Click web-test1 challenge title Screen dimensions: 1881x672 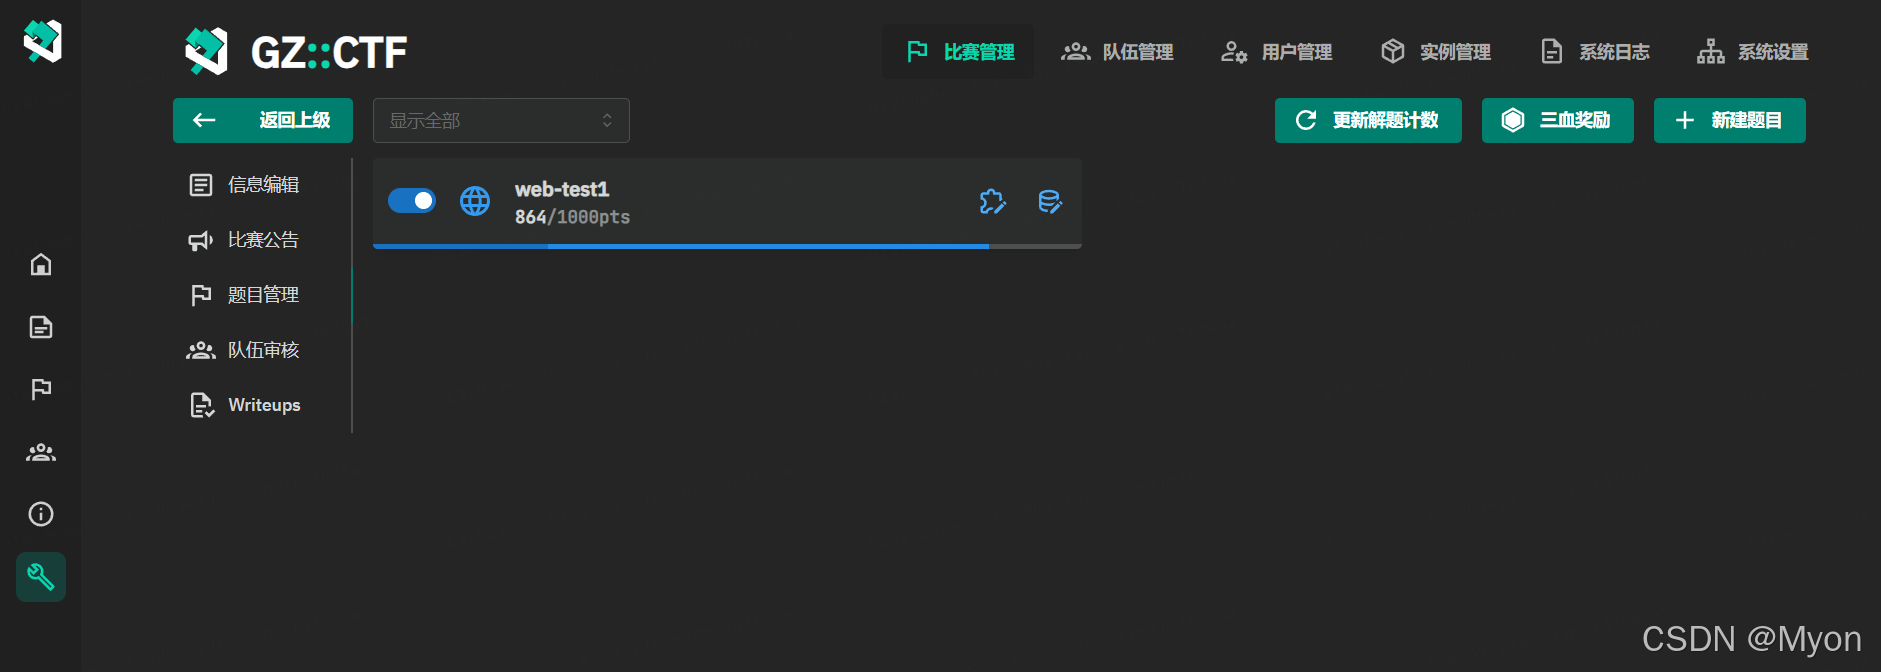click(x=562, y=189)
